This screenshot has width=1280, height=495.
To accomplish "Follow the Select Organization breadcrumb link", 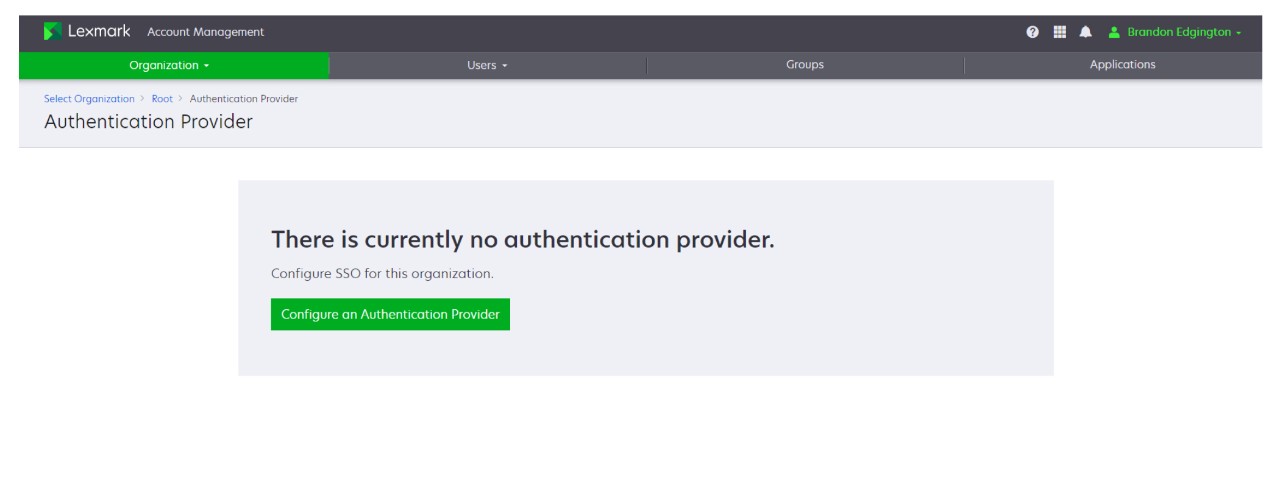I will click(x=89, y=99).
